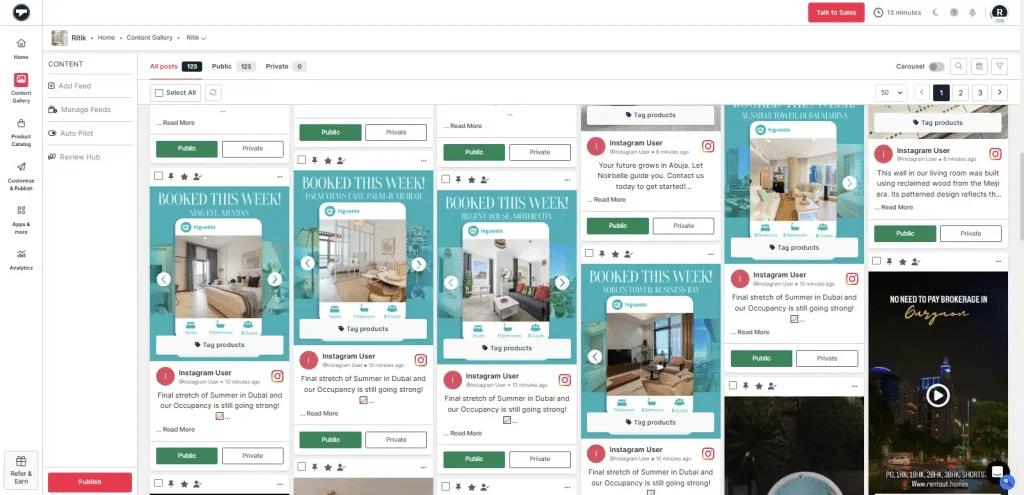Screen dimensions: 1024x495
Task: Open Analytics in the left sidebar
Action: [21, 260]
